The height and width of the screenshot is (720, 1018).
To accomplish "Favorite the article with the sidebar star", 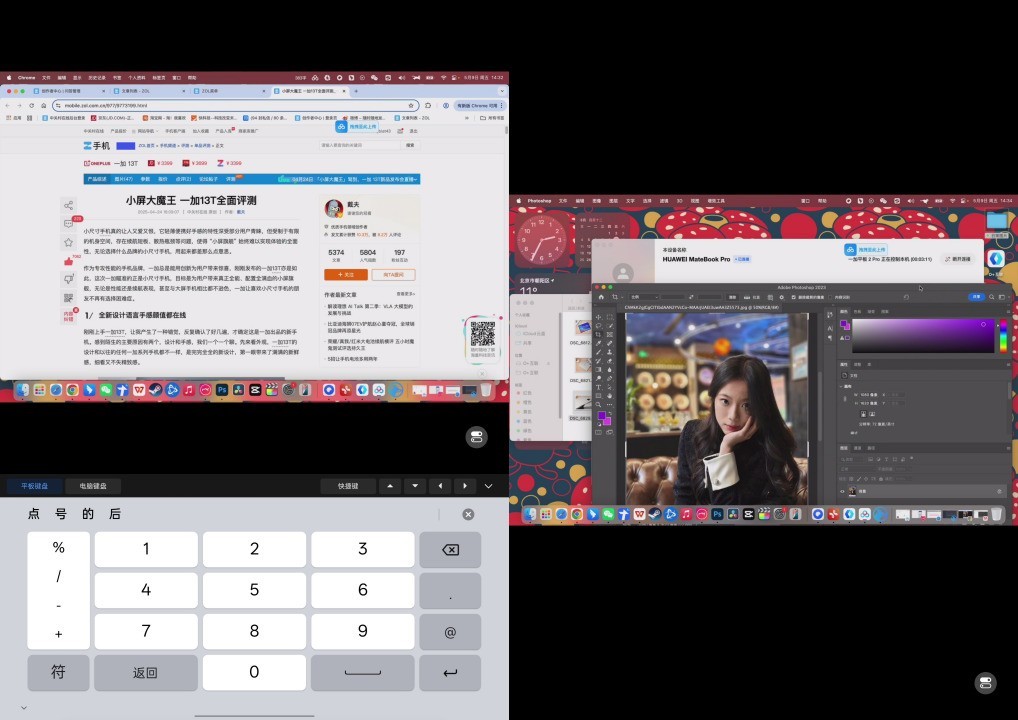I will point(68,242).
